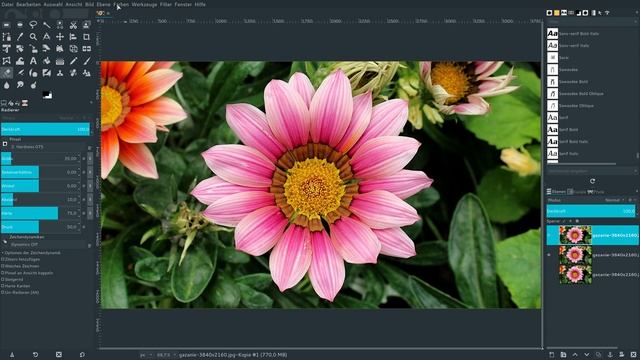Toggle visibility of the highlighted top gazanie layer
Screen dimensions: 640x360
point(549,235)
